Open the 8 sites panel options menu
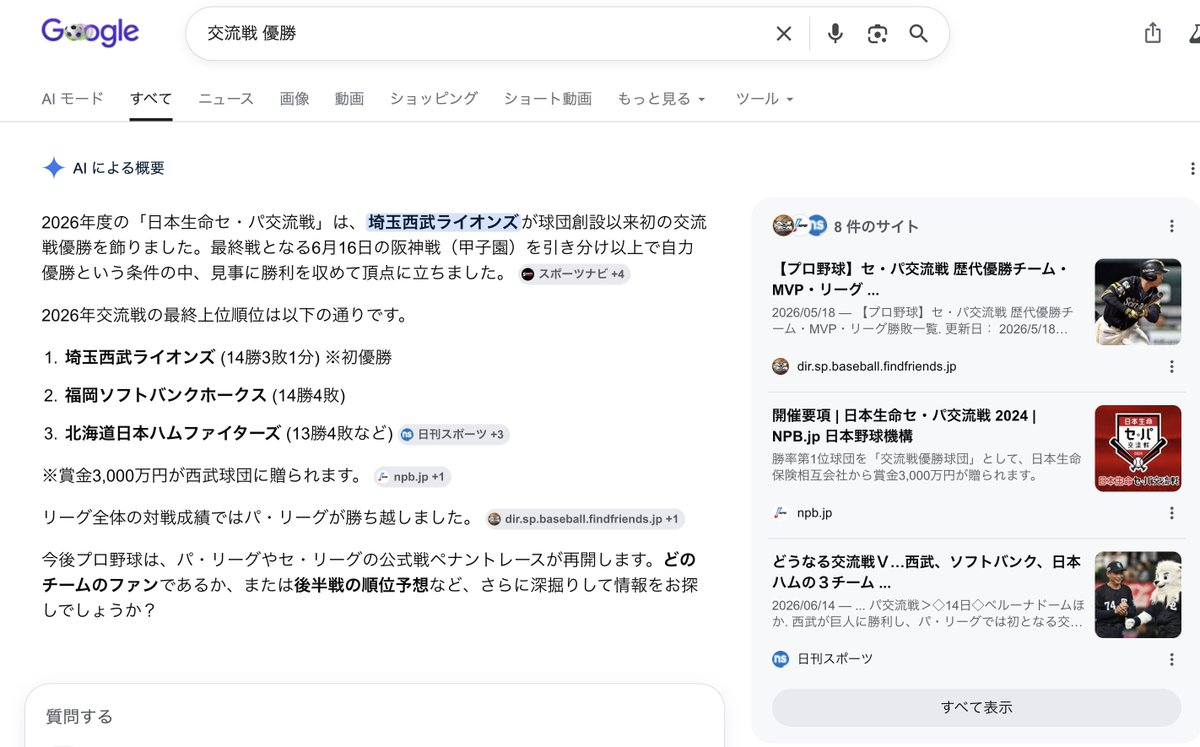This screenshot has width=1200, height=747. (x=1172, y=227)
